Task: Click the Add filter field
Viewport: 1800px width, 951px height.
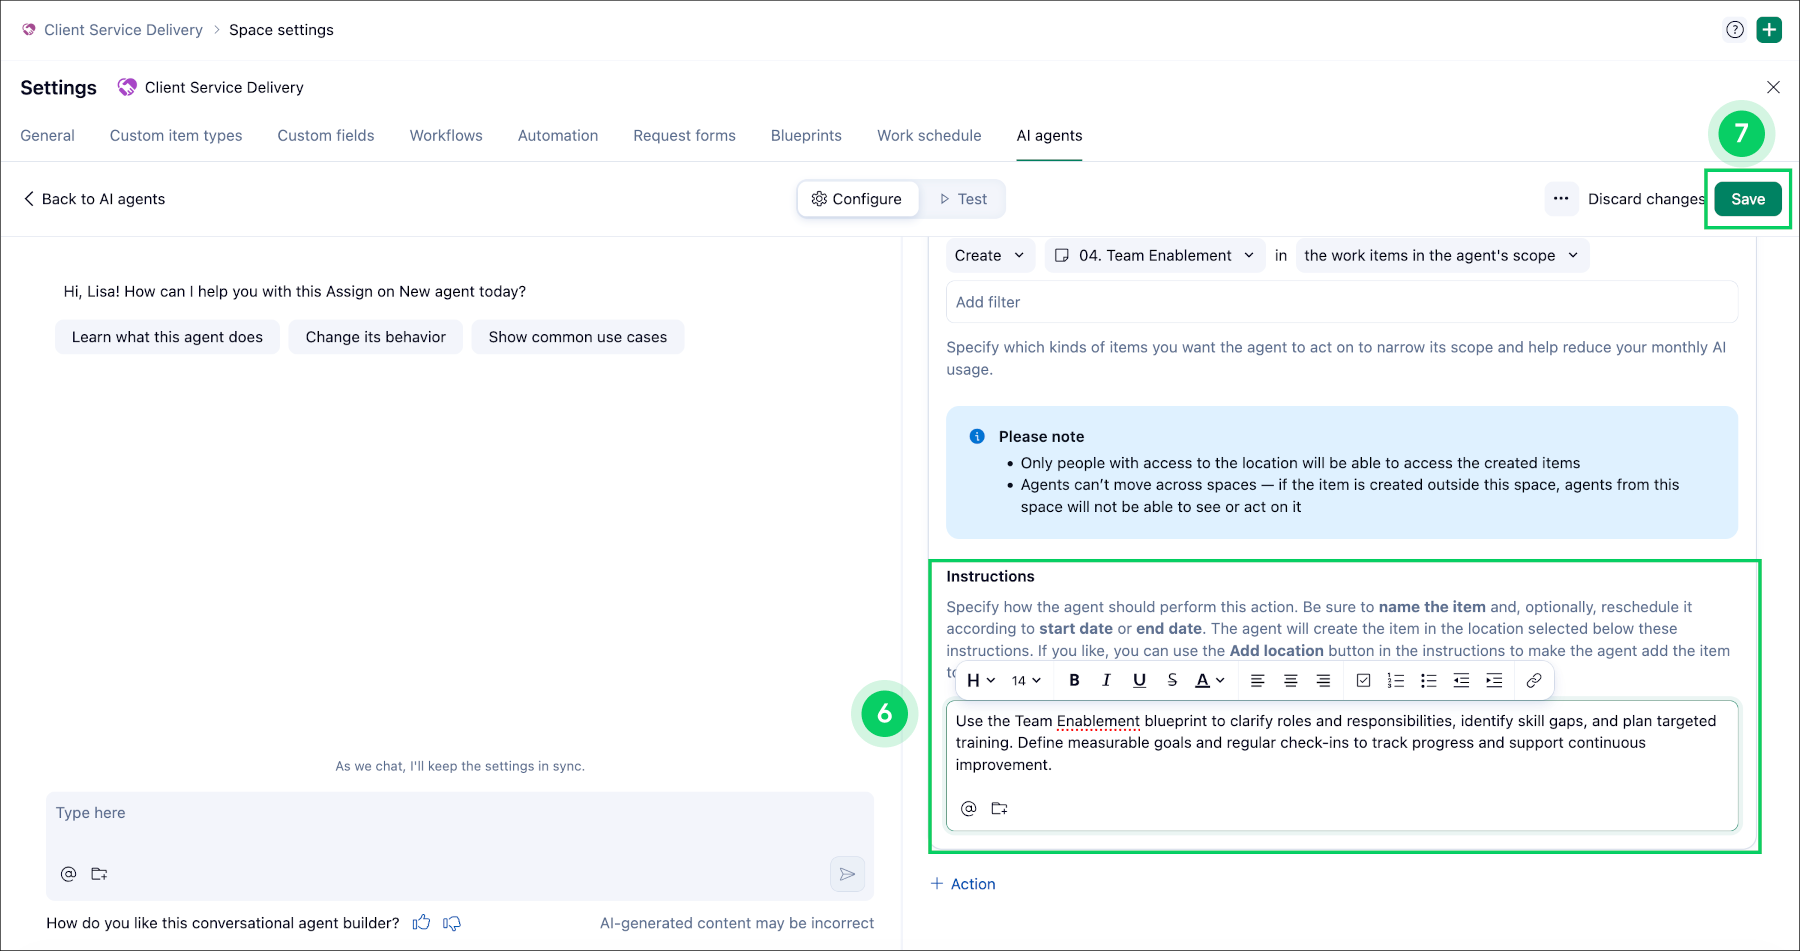Action: 1342,302
